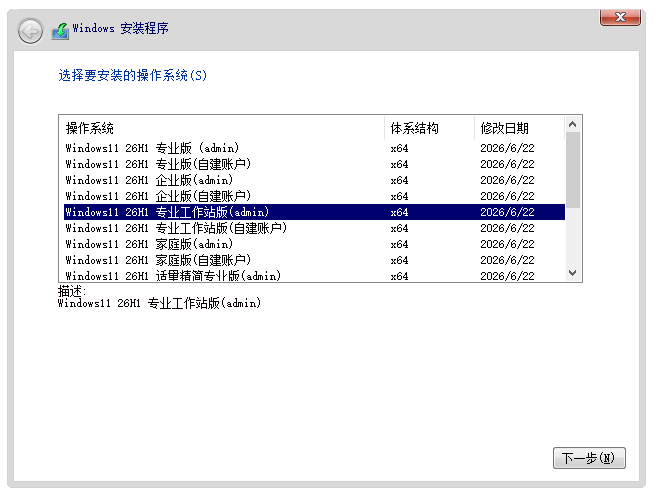The image size is (657, 500).
Task: Click x64 in the 家庭版(admin) row
Action: click(x=399, y=244)
